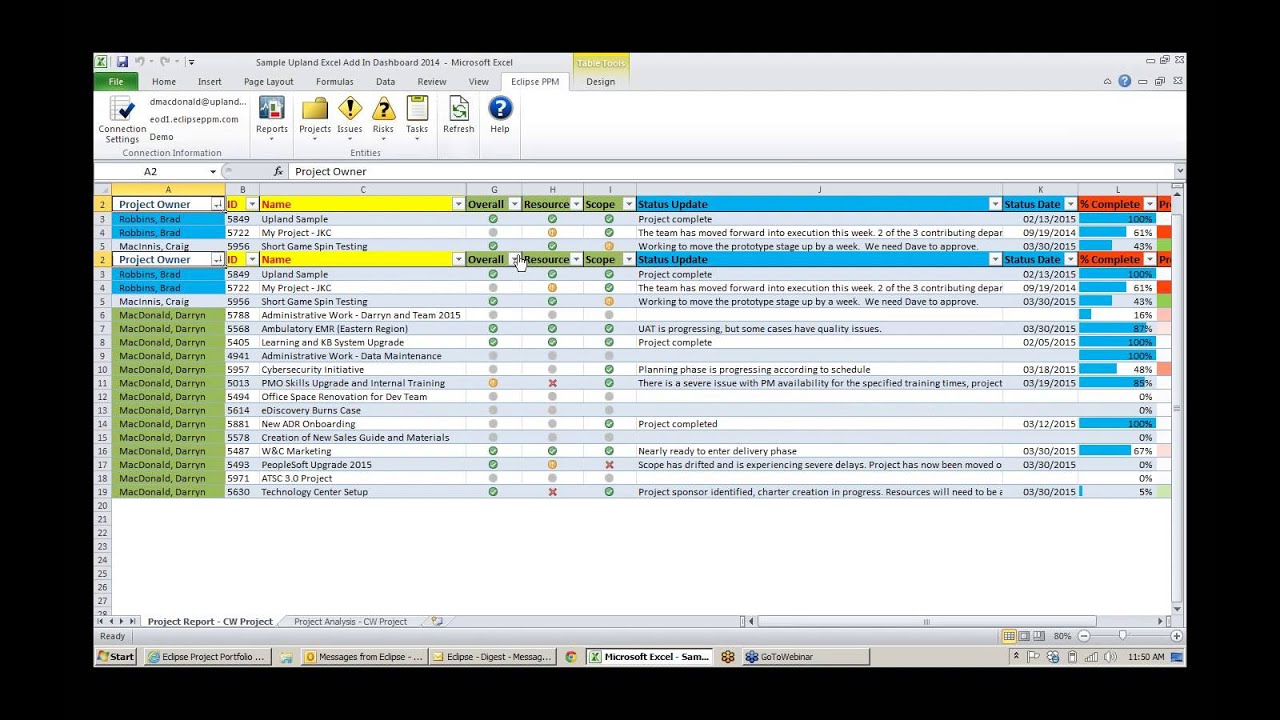Click the formula bar containing Project Owner
The image size is (1280, 720).
click(730, 171)
